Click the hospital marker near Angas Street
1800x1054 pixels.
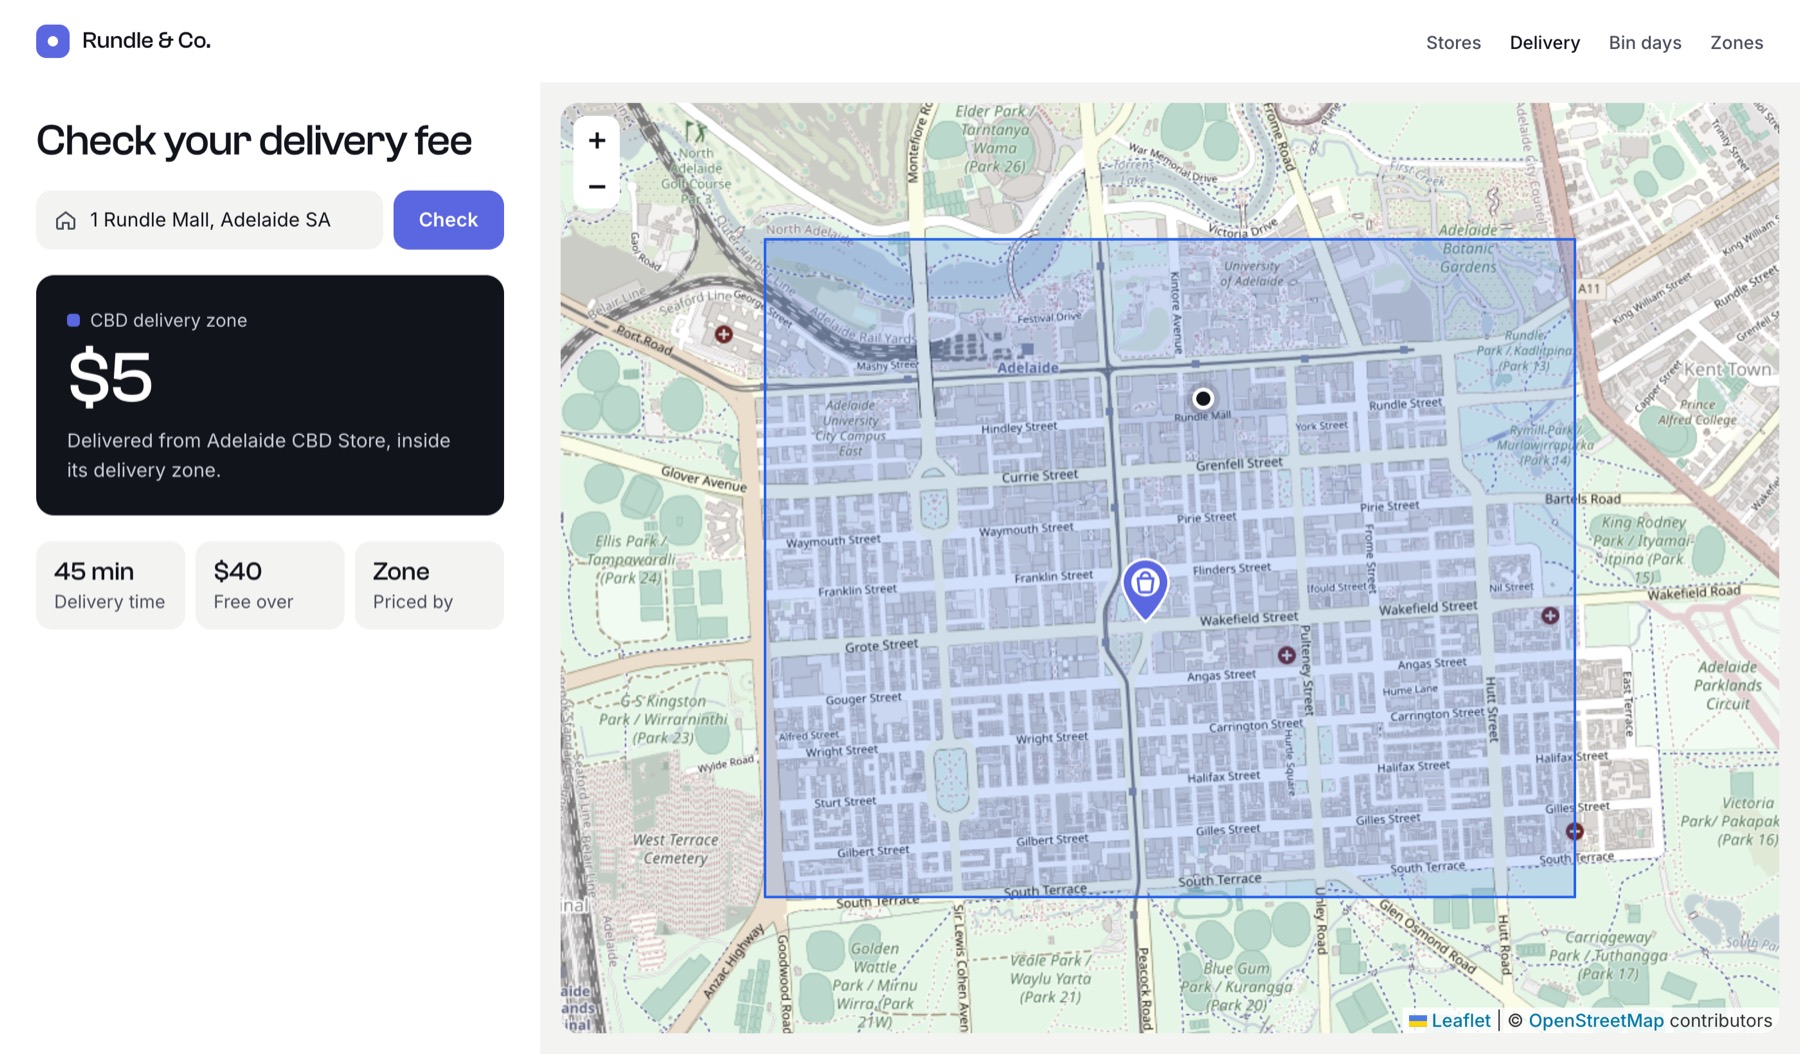coord(1287,655)
